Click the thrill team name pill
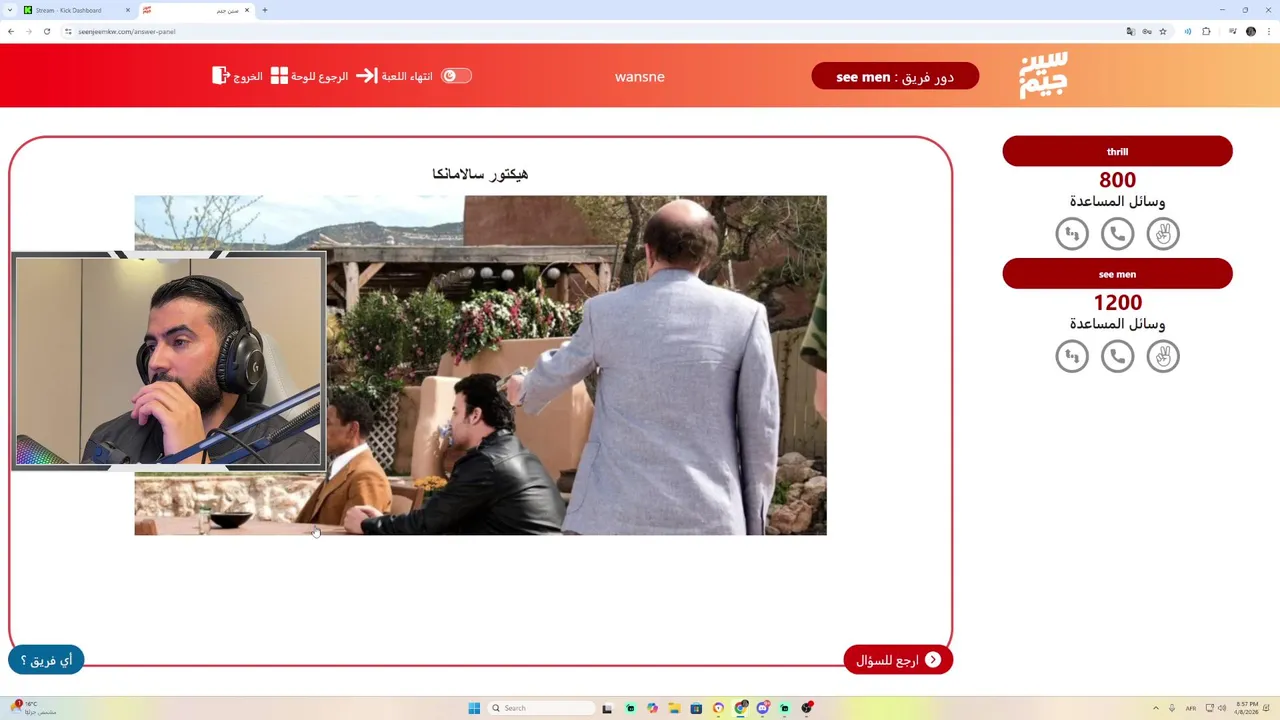Viewport: 1280px width, 720px height. 1117,152
